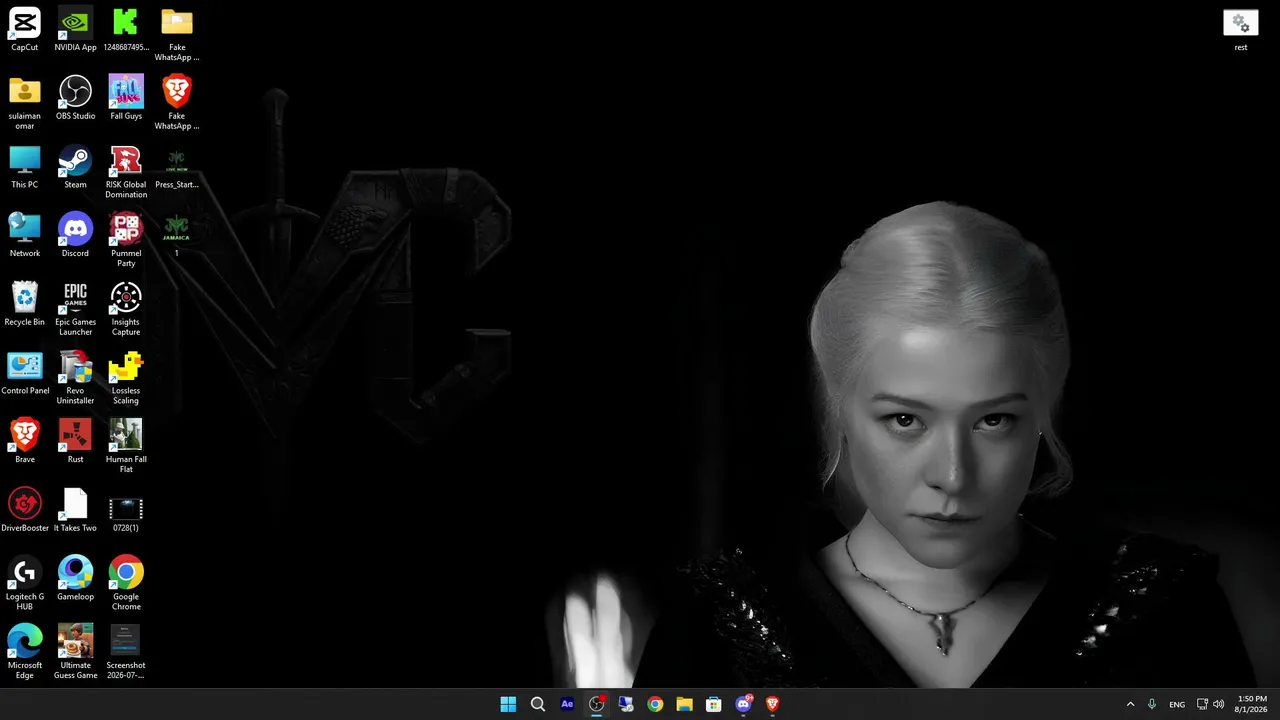1280x720 pixels.
Task: Select the rest file with gear icon
Action: click(x=1241, y=29)
